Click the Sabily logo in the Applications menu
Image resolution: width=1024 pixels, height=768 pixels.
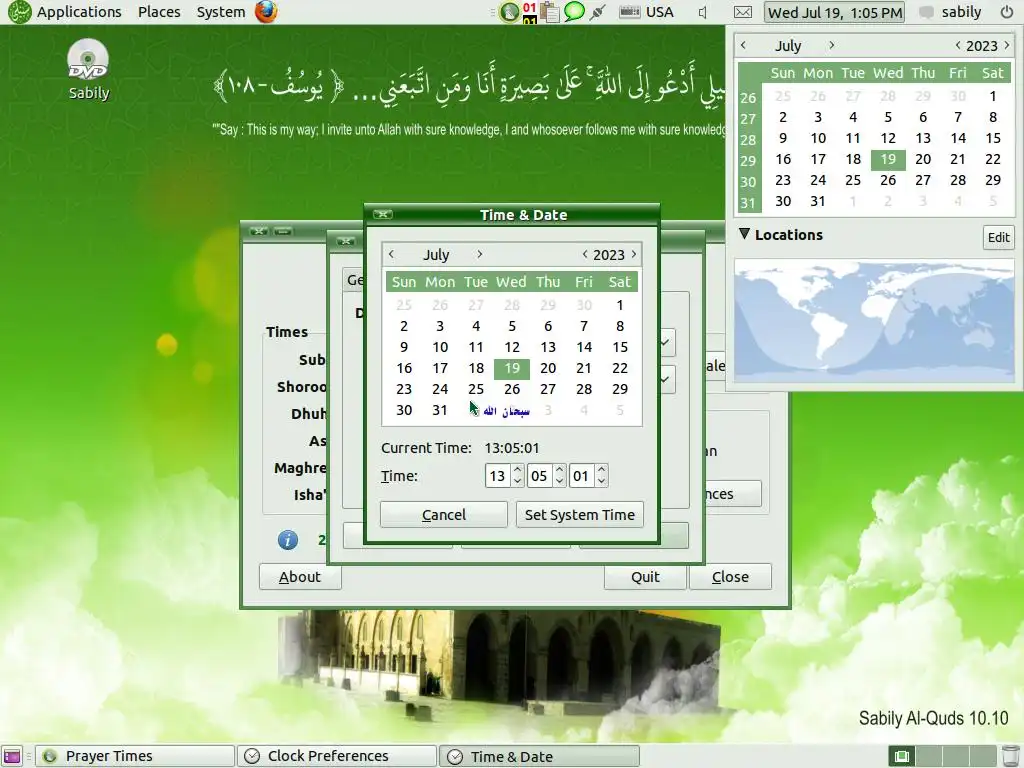tap(19, 12)
